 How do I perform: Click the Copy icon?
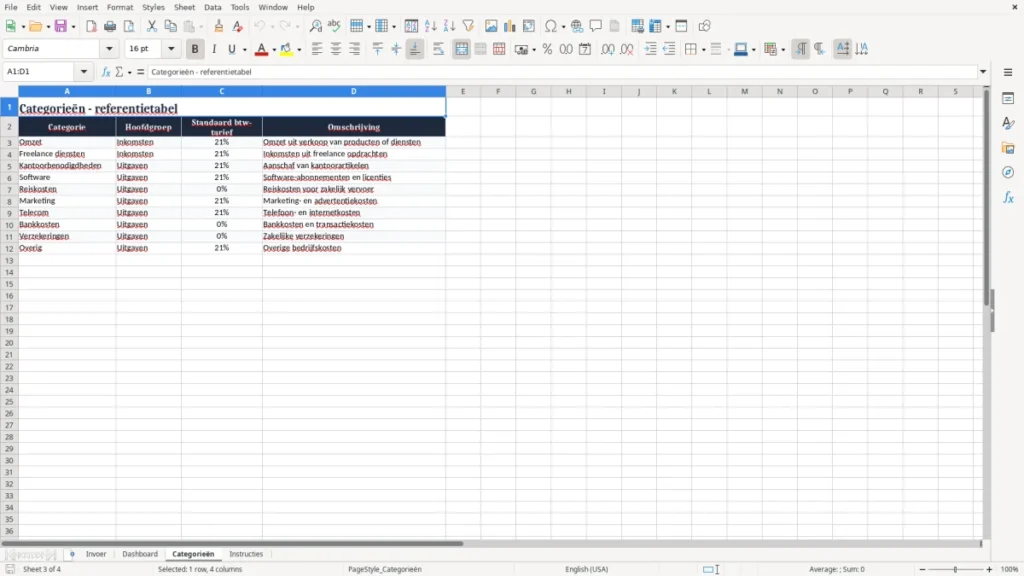[x=170, y=26]
